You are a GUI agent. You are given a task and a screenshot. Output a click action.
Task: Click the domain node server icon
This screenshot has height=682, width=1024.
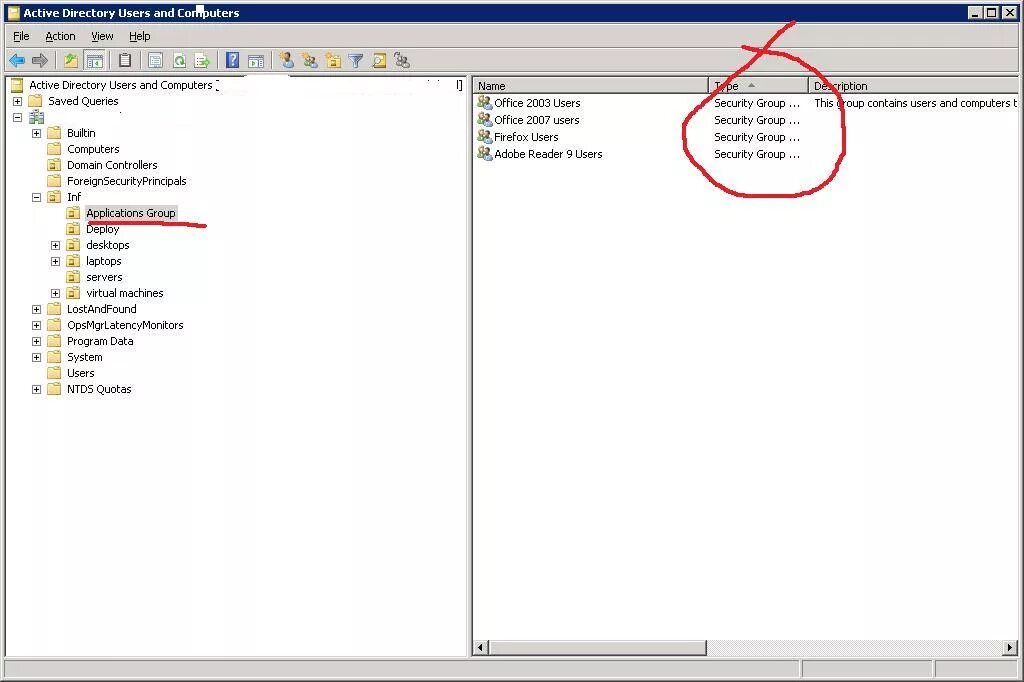37,117
